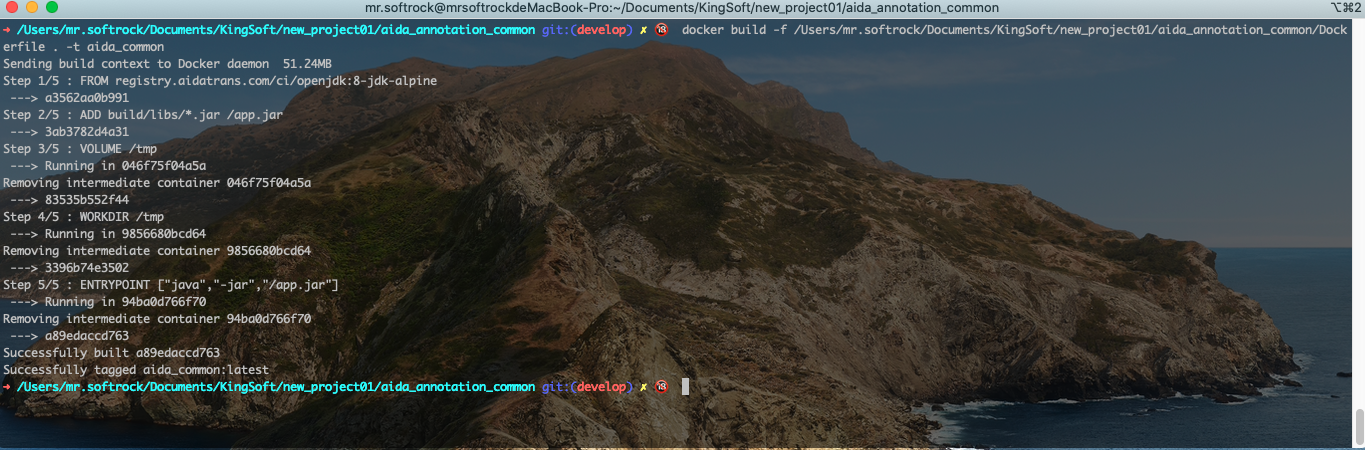Click image ID 83535b552f44
1365x450 pixels.
coord(87,199)
